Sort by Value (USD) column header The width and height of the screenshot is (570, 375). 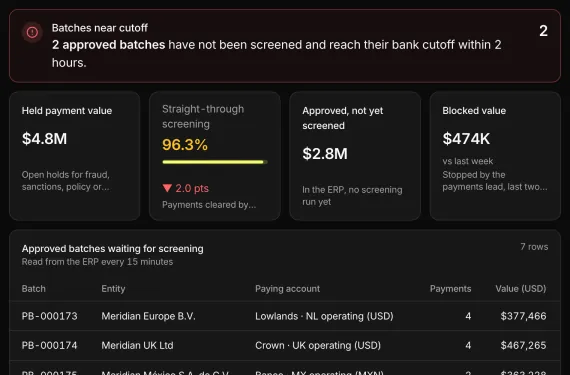(x=521, y=289)
